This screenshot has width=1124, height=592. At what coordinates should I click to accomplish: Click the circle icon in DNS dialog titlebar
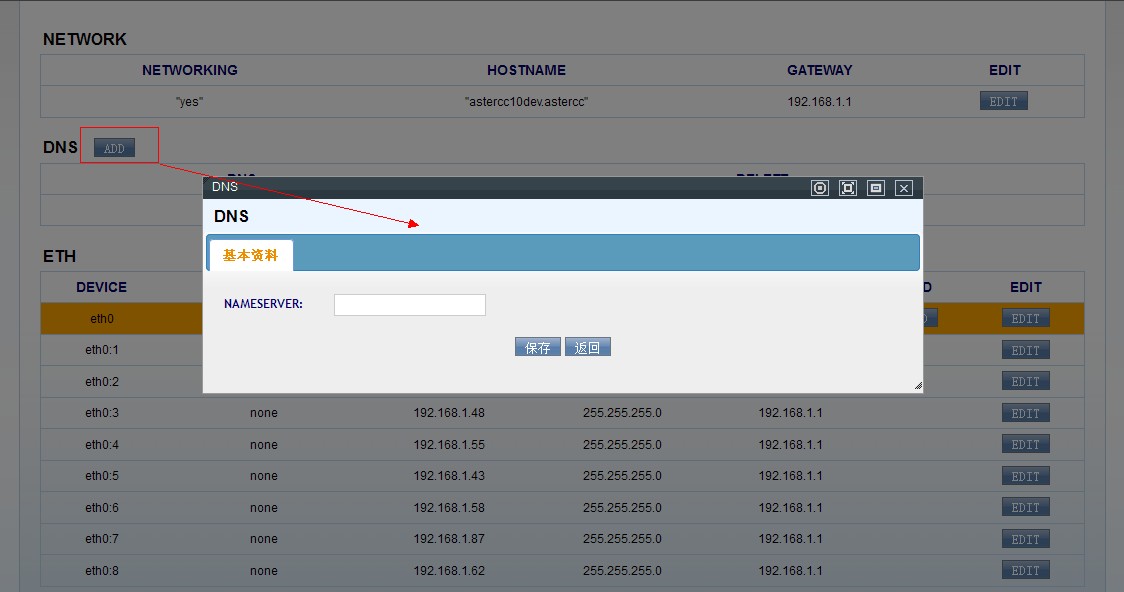coord(820,188)
